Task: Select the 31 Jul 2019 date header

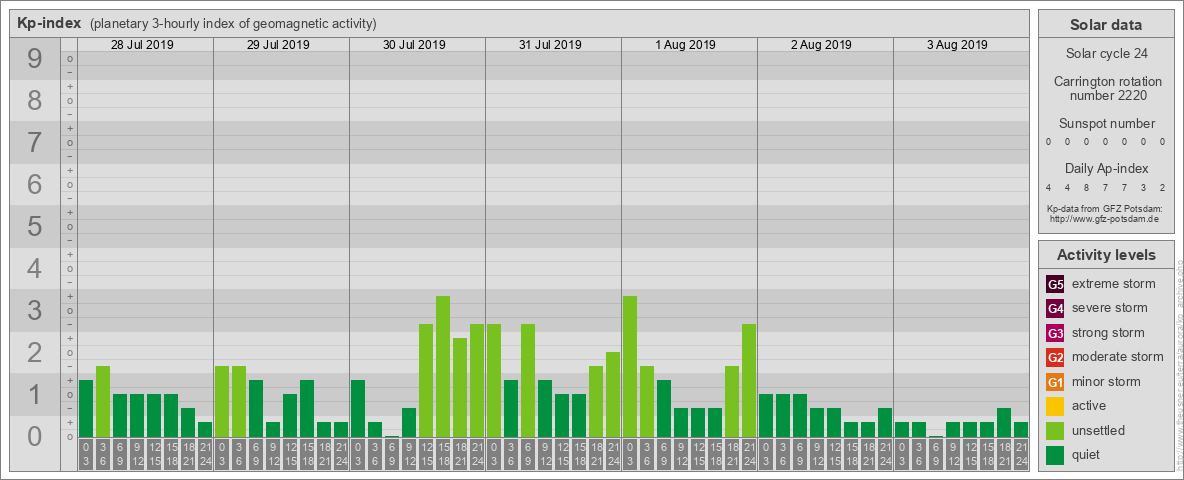Action: (x=550, y=45)
